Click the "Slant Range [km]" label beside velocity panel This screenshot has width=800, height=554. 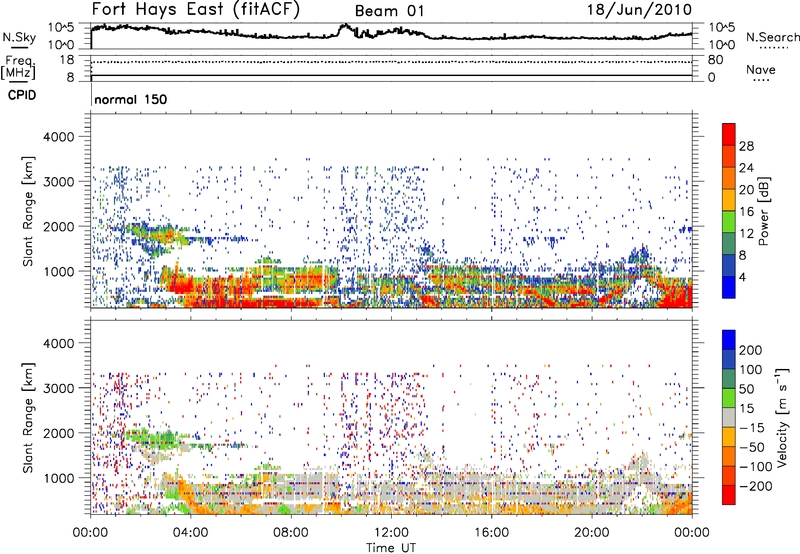(x=28, y=417)
